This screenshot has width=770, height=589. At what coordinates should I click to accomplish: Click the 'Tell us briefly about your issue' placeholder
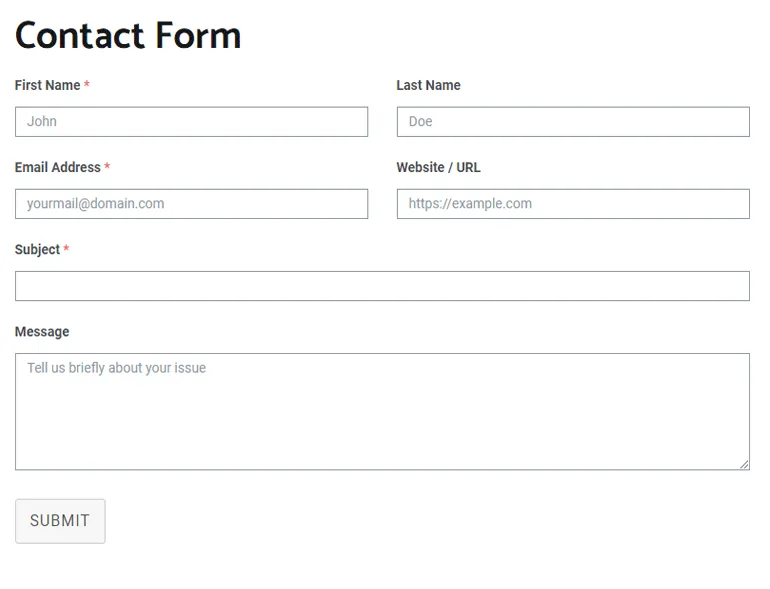click(116, 368)
